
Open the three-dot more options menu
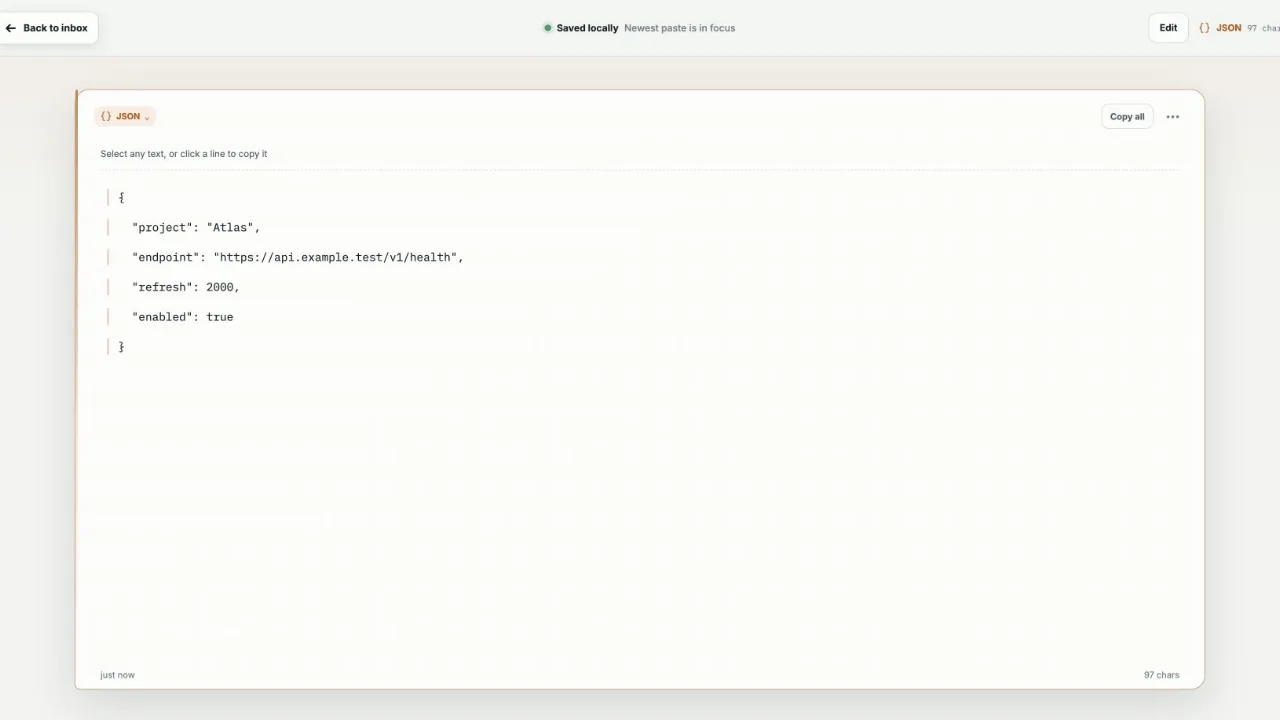(1173, 117)
